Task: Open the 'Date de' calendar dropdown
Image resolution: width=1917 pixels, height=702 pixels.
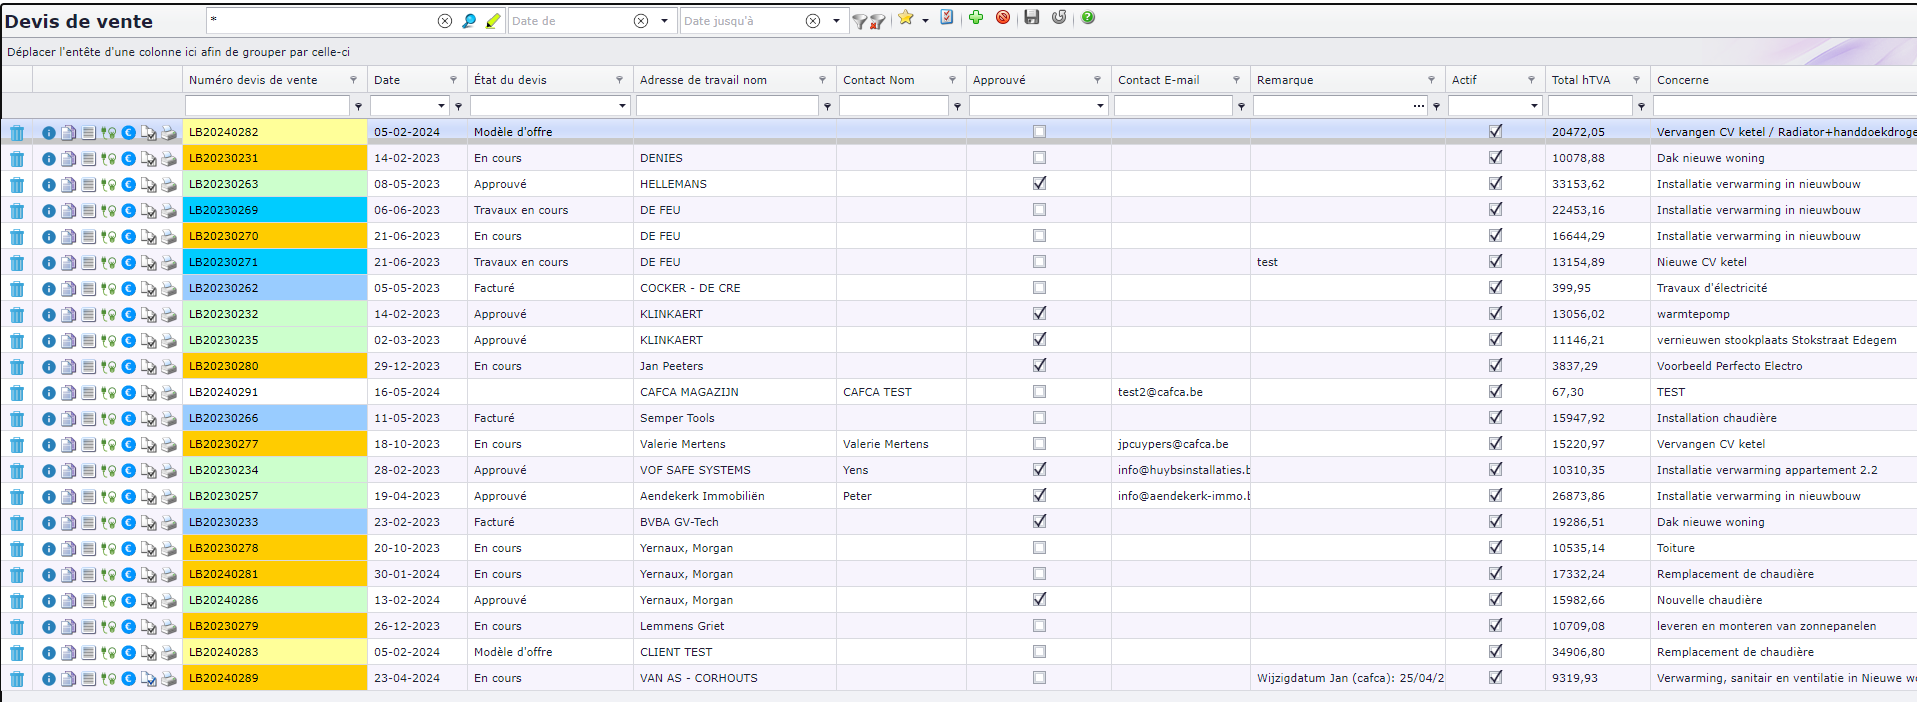Action: pyautogui.click(x=664, y=21)
